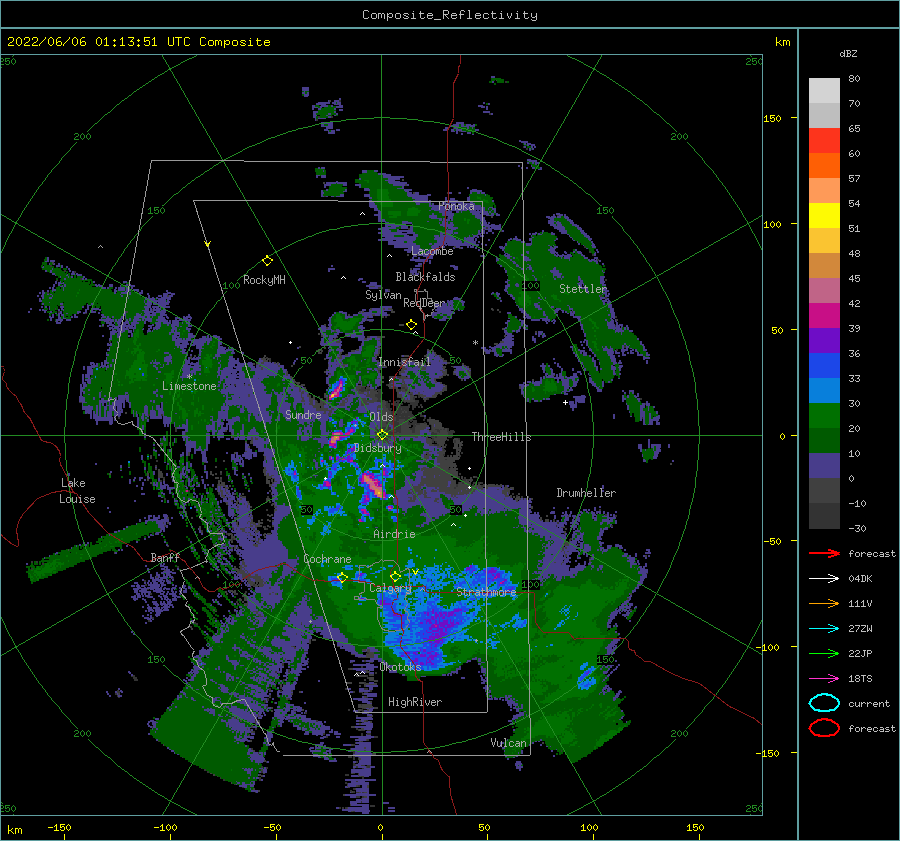This screenshot has height=841, width=900.
Task: Pick the purple 39 dBZ swatch
Action: coord(824,340)
